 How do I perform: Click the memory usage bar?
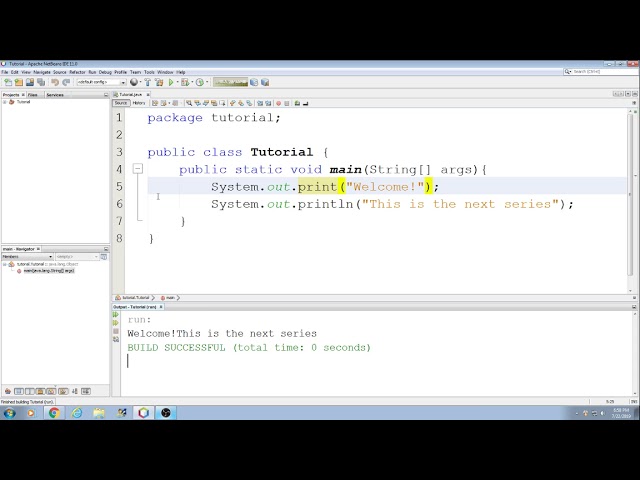point(230,82)
